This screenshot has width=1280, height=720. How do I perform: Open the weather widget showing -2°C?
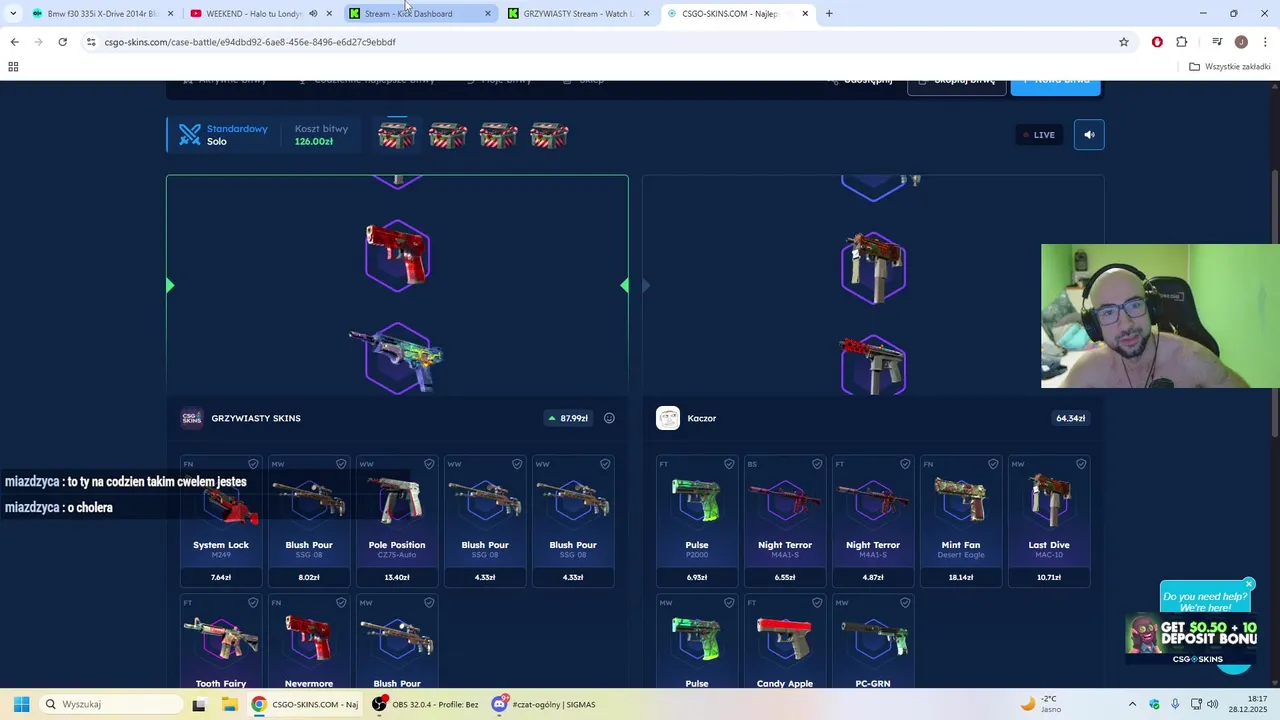click(x=1040, y=704)
